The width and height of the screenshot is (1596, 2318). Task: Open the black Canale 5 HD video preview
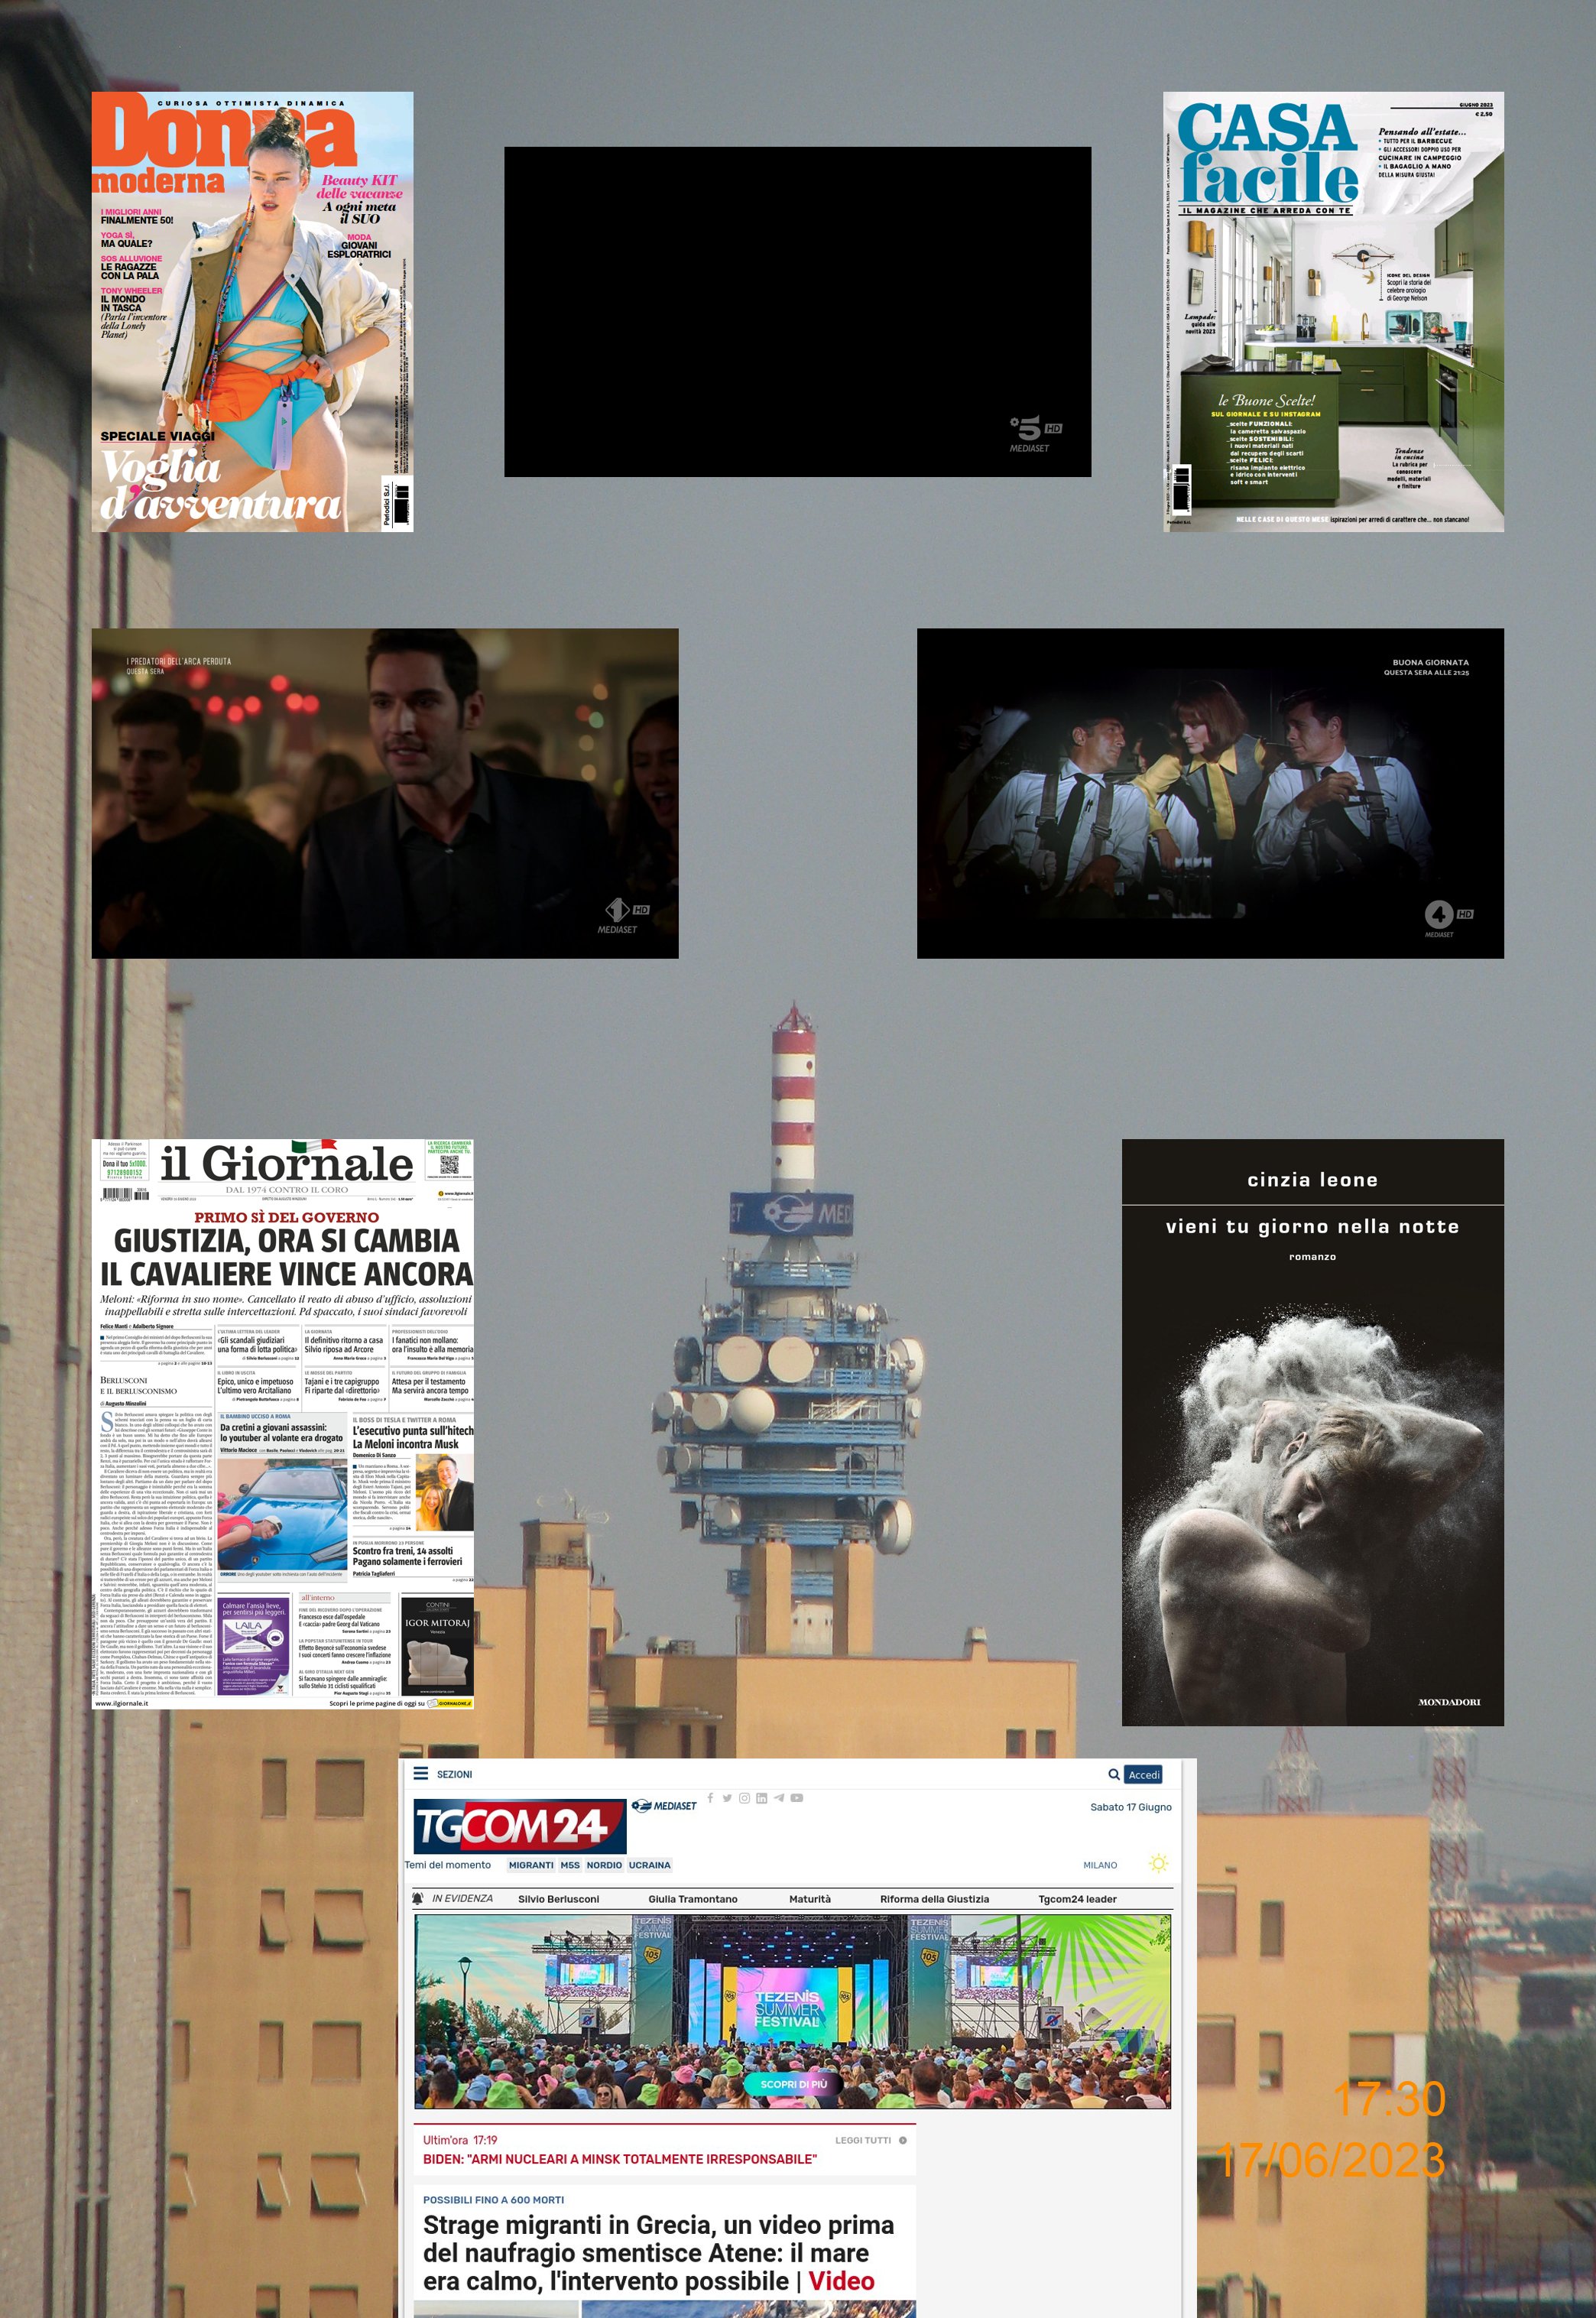click(797, 312)
